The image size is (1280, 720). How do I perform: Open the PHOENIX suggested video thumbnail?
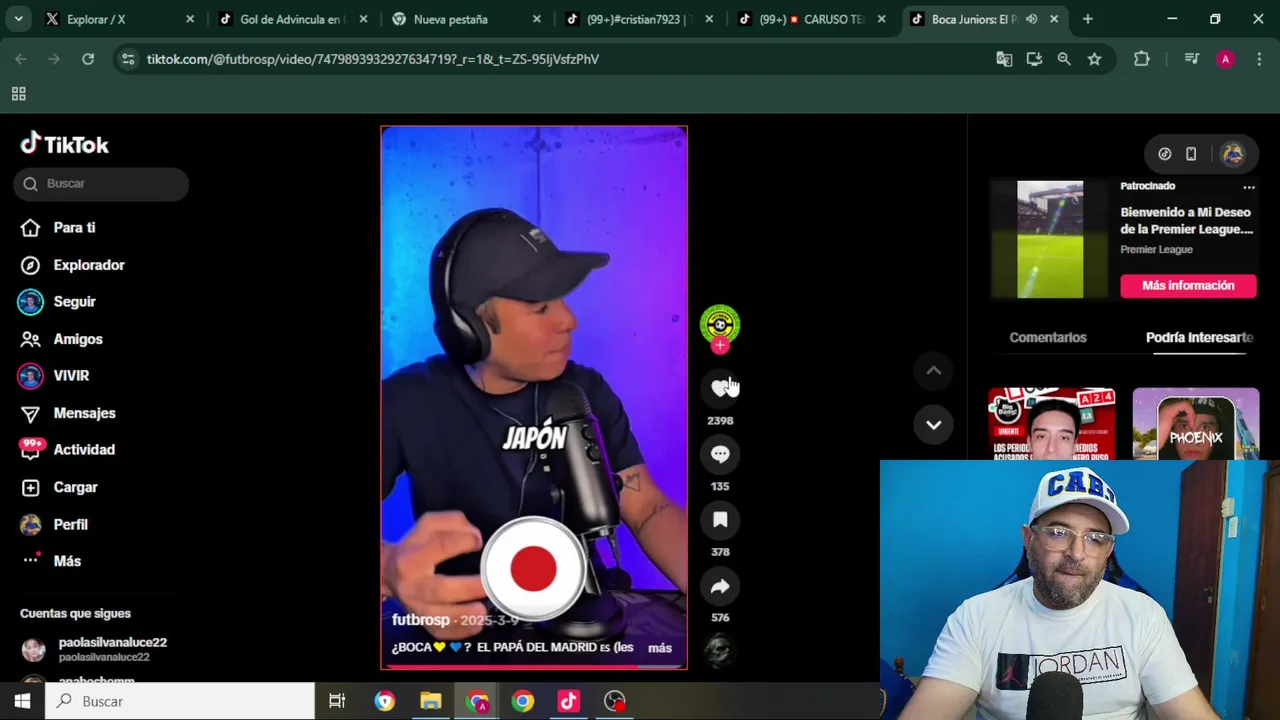[1196, 424]
